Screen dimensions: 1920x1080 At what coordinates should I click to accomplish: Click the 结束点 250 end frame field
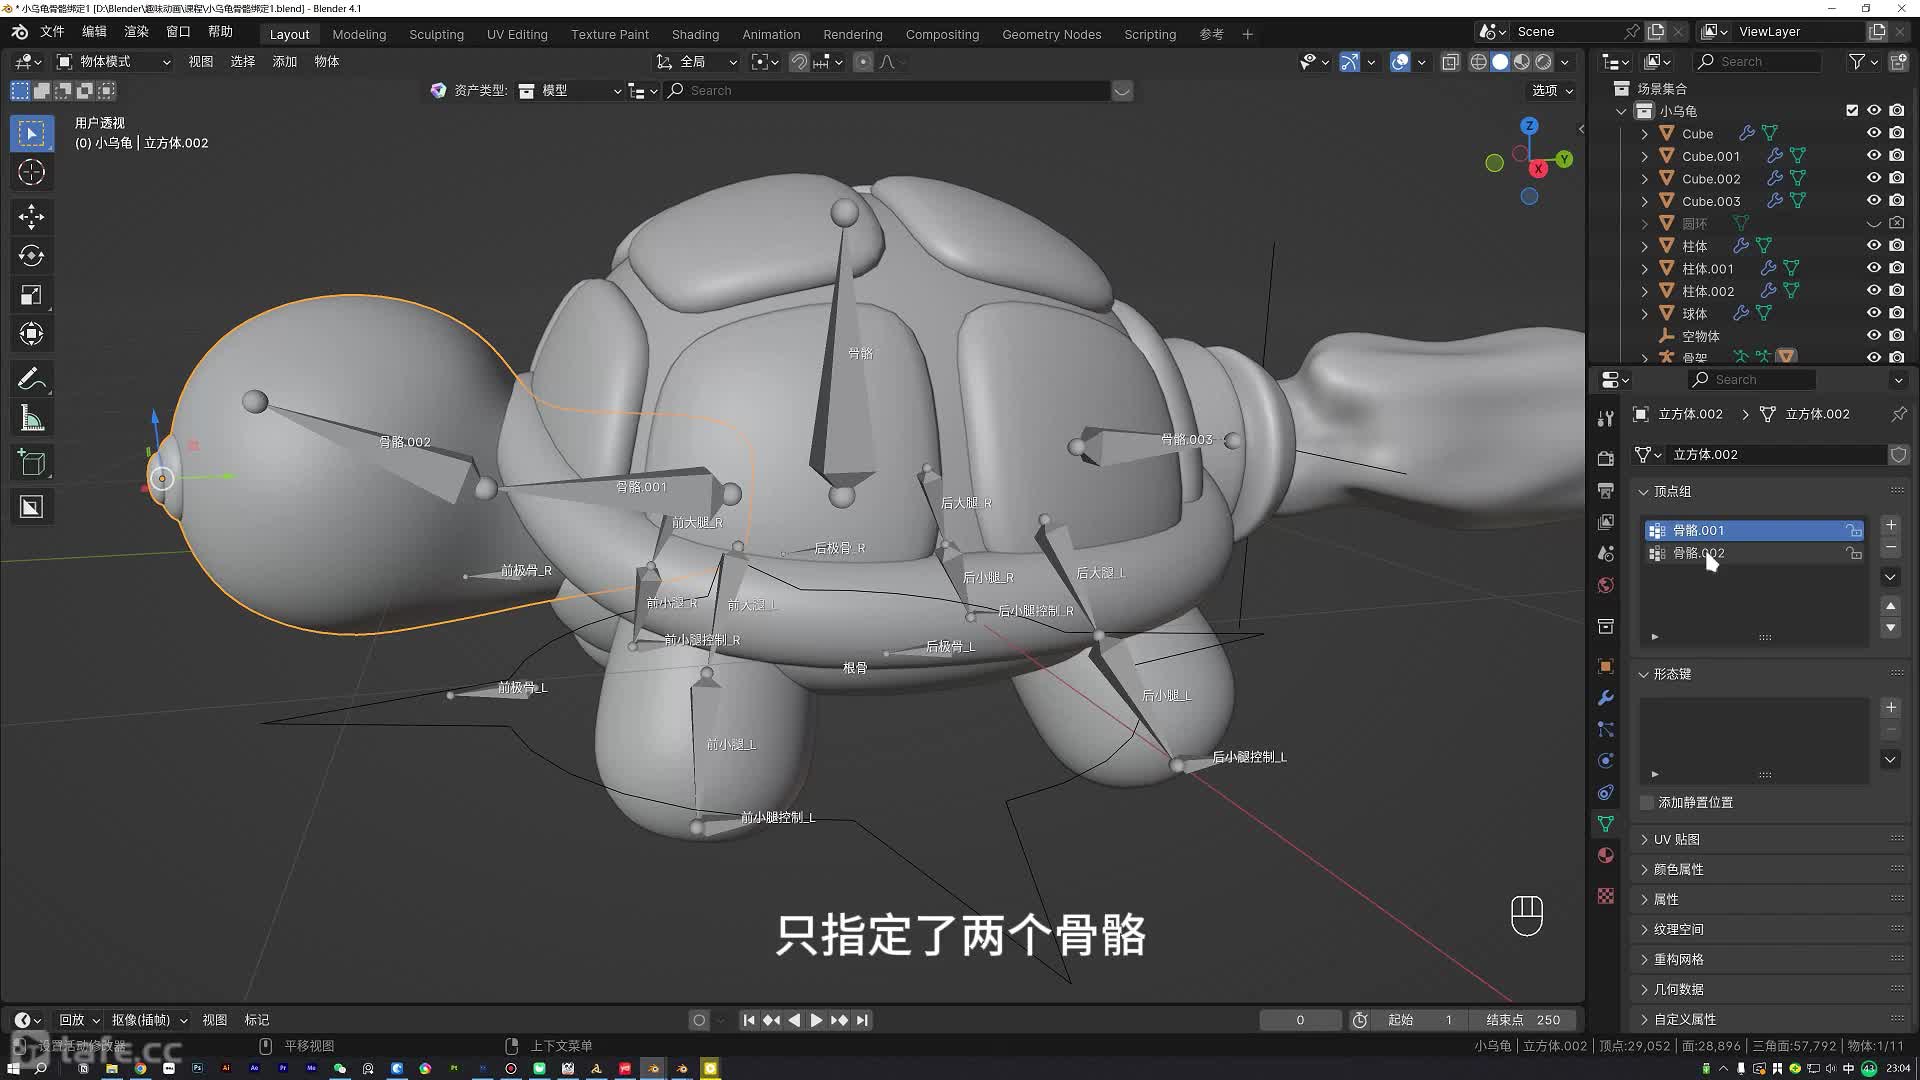point(1523,1021)
